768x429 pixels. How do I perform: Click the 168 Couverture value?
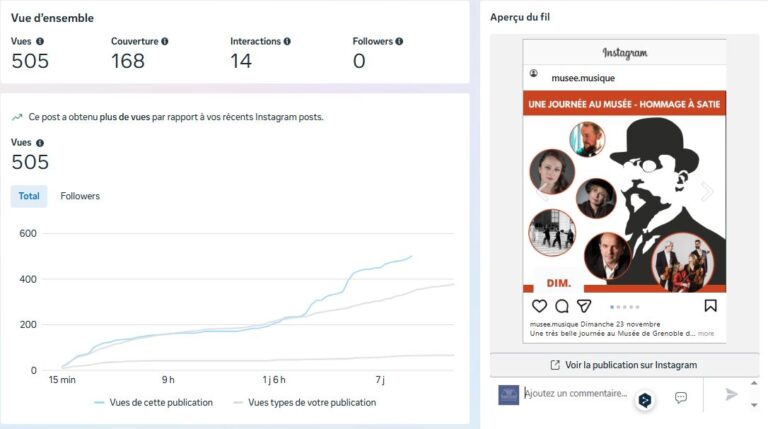128,61
